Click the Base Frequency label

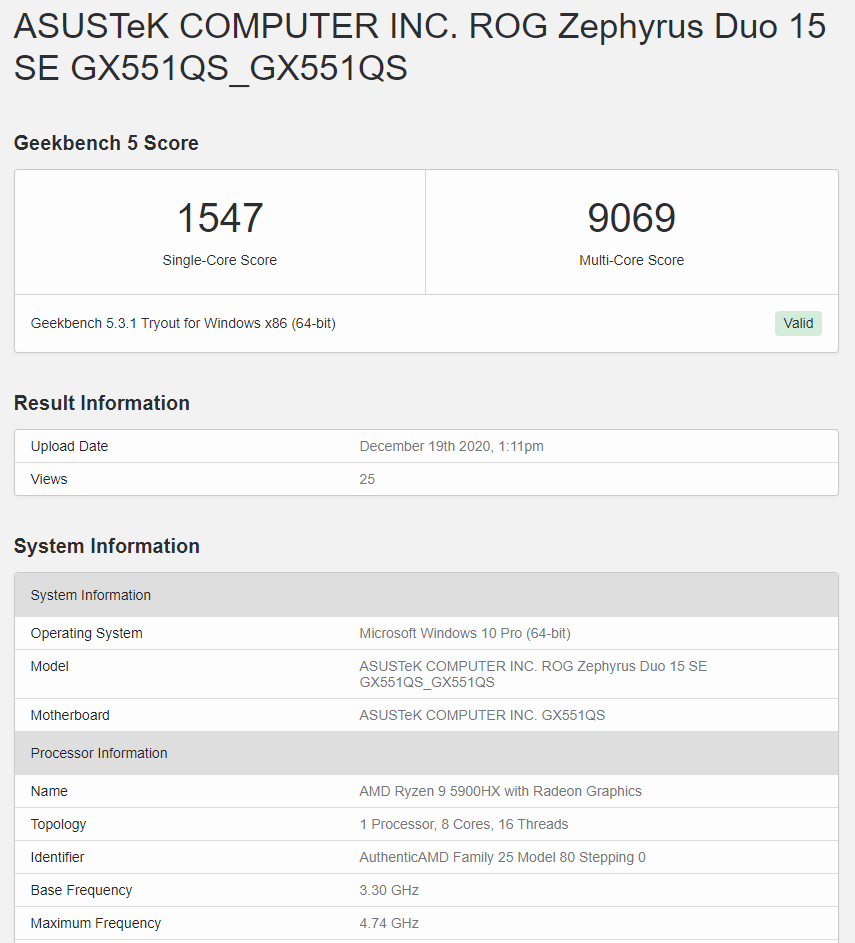pyautogui.click(x=81, y=890)
